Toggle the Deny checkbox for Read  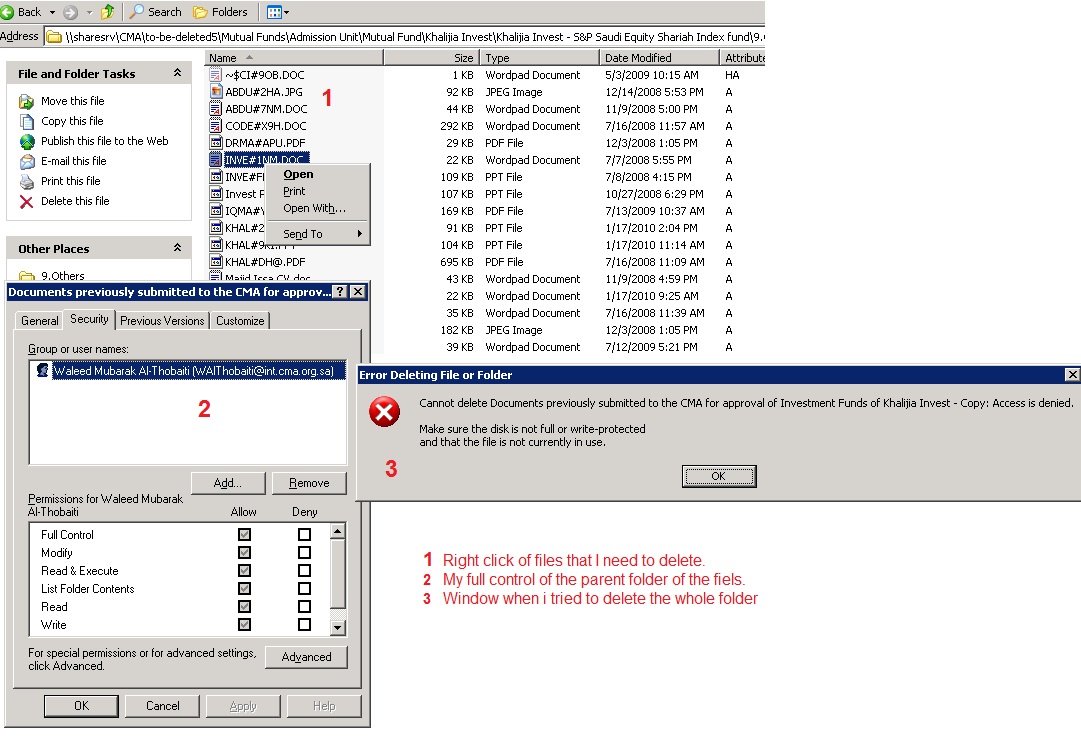point(304,606)
